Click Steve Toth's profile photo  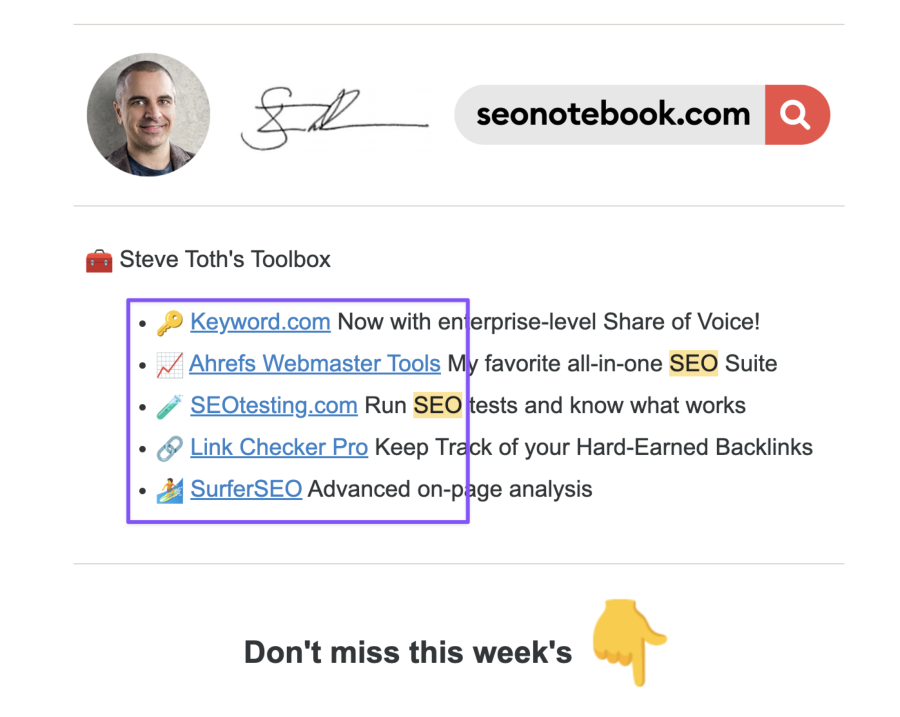click(x=149, y=115)
